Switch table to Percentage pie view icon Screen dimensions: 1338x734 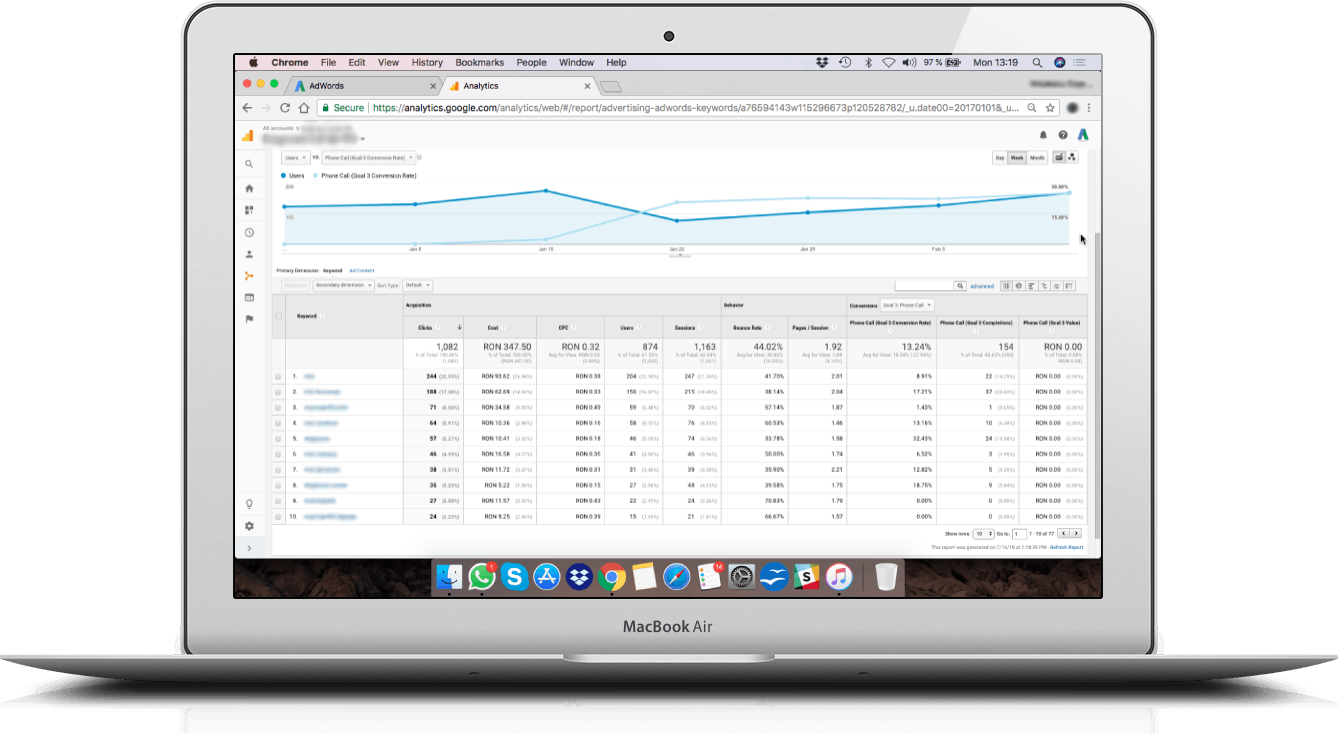pos(1019,286)
